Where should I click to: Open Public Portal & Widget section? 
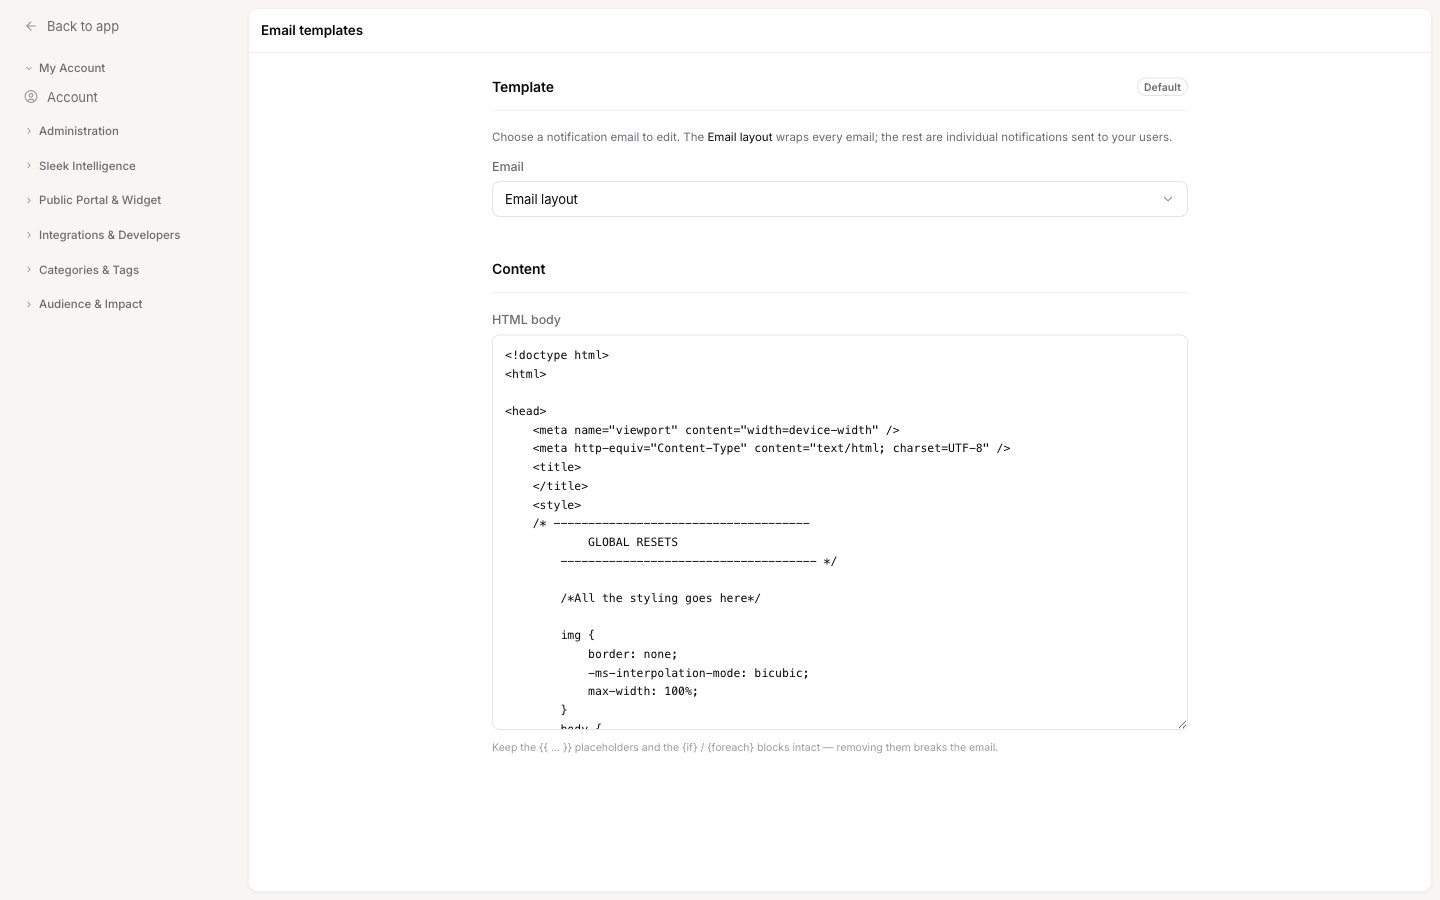pos(100,200)
